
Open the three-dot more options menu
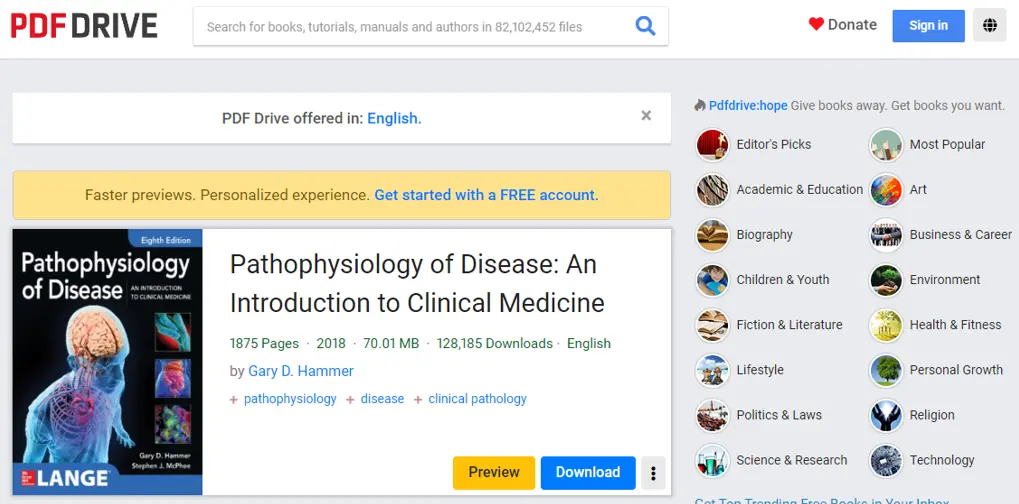pos(653,473)
